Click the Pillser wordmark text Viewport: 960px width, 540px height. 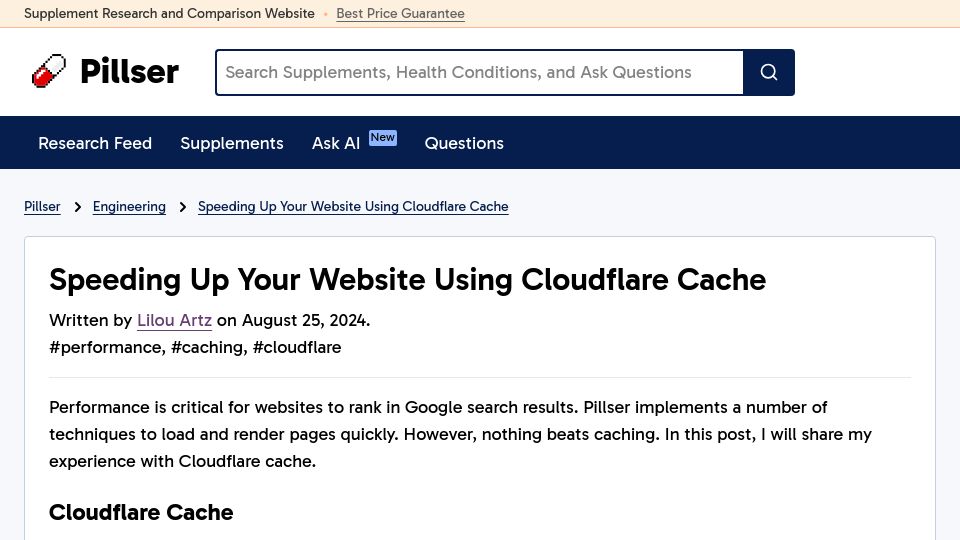(130, 71)
